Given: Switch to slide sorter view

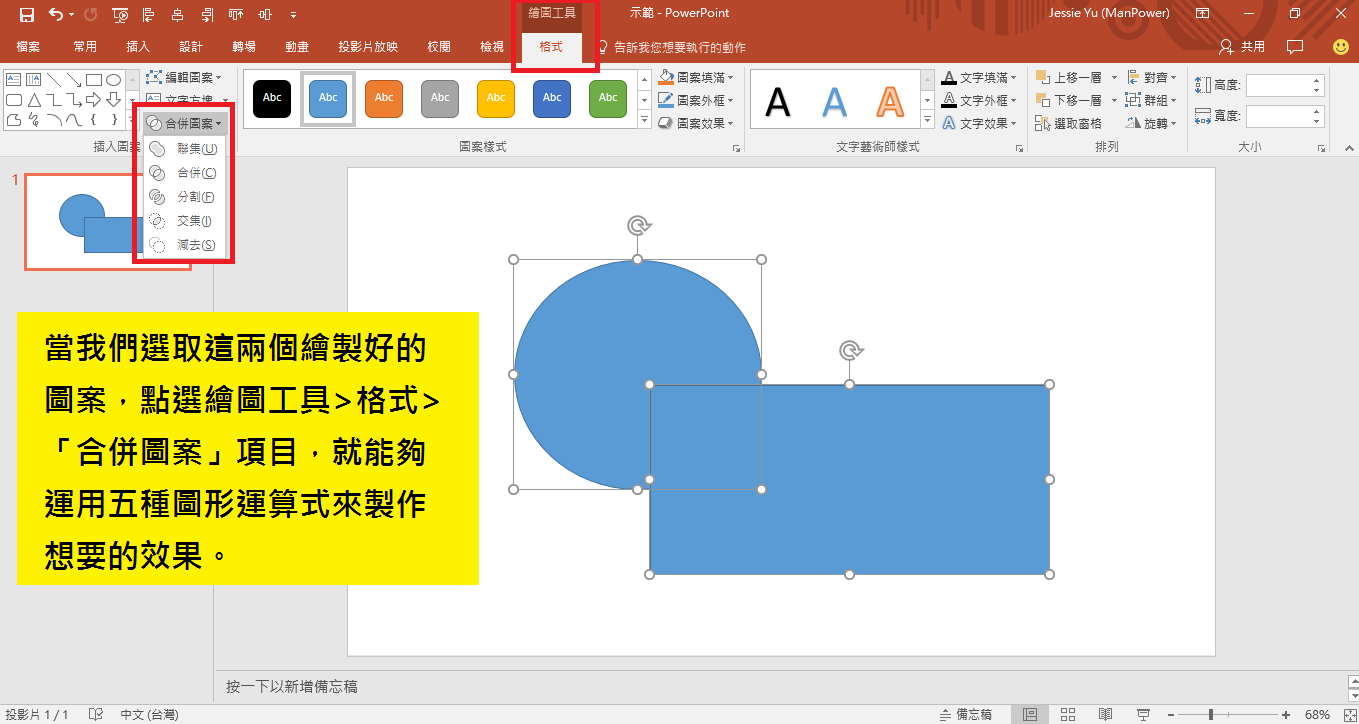Looking at the screenshot, I should tap(1067, 714).
